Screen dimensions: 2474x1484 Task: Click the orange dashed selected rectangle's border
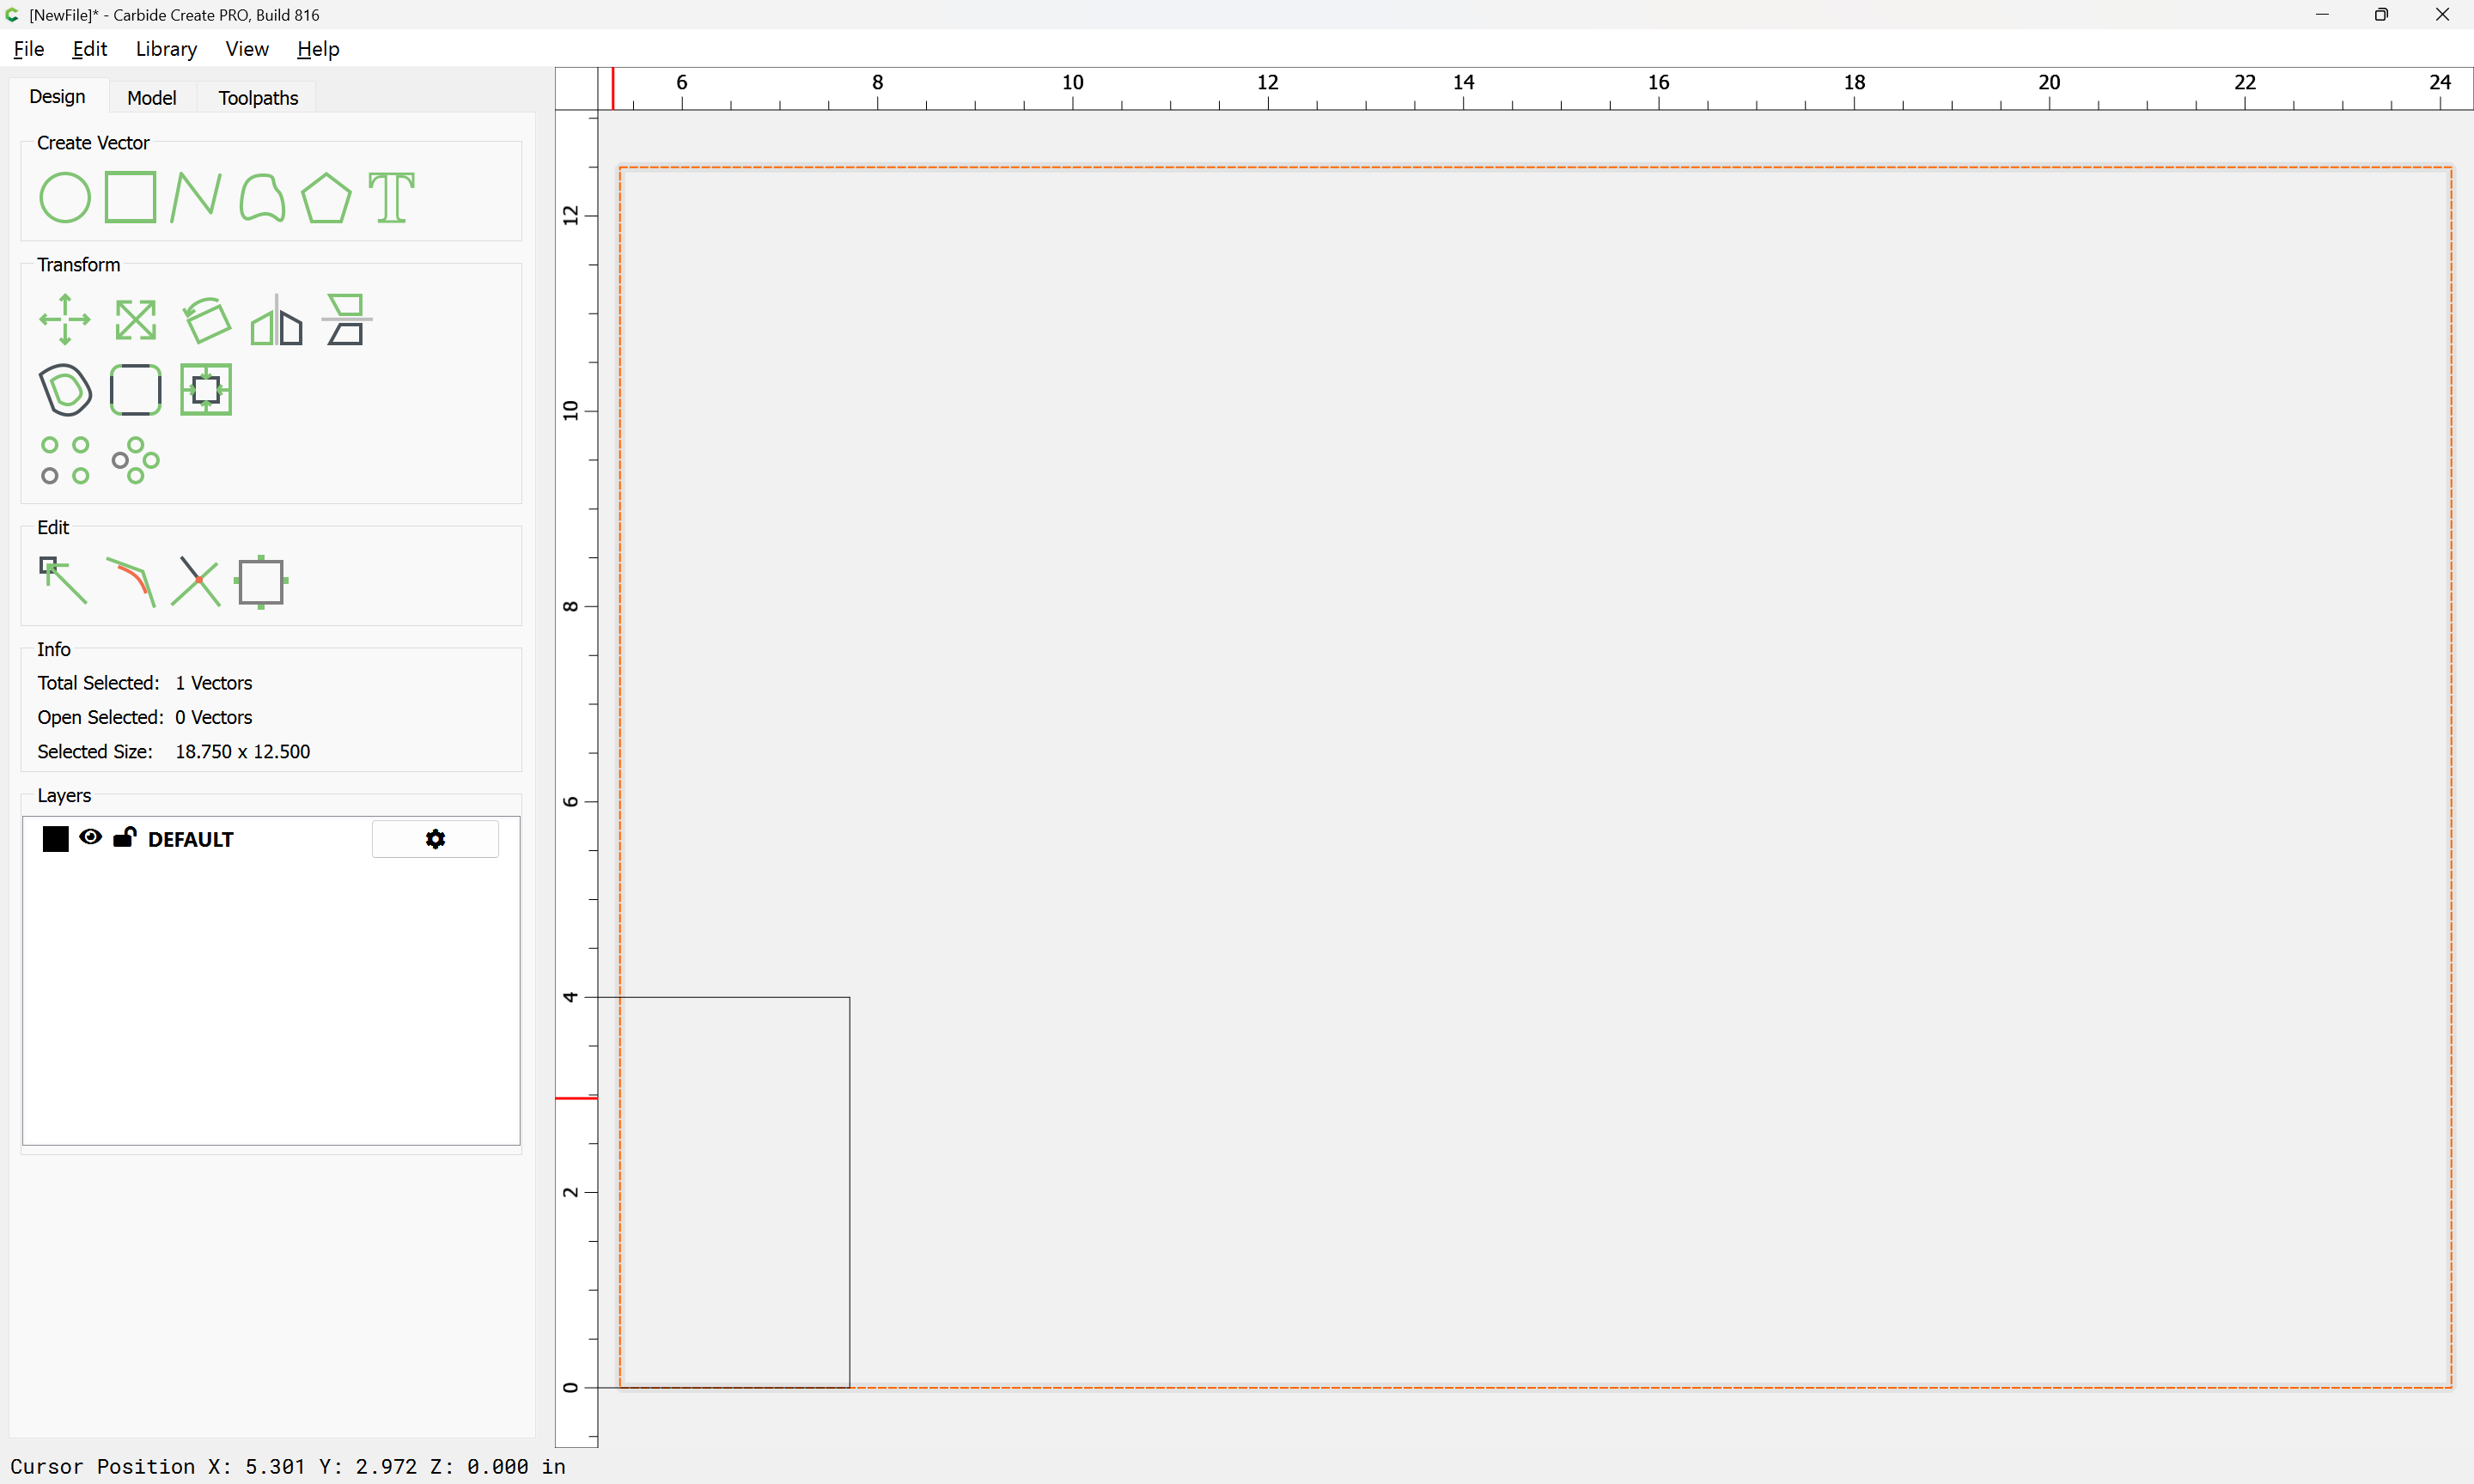(1535, 167)
